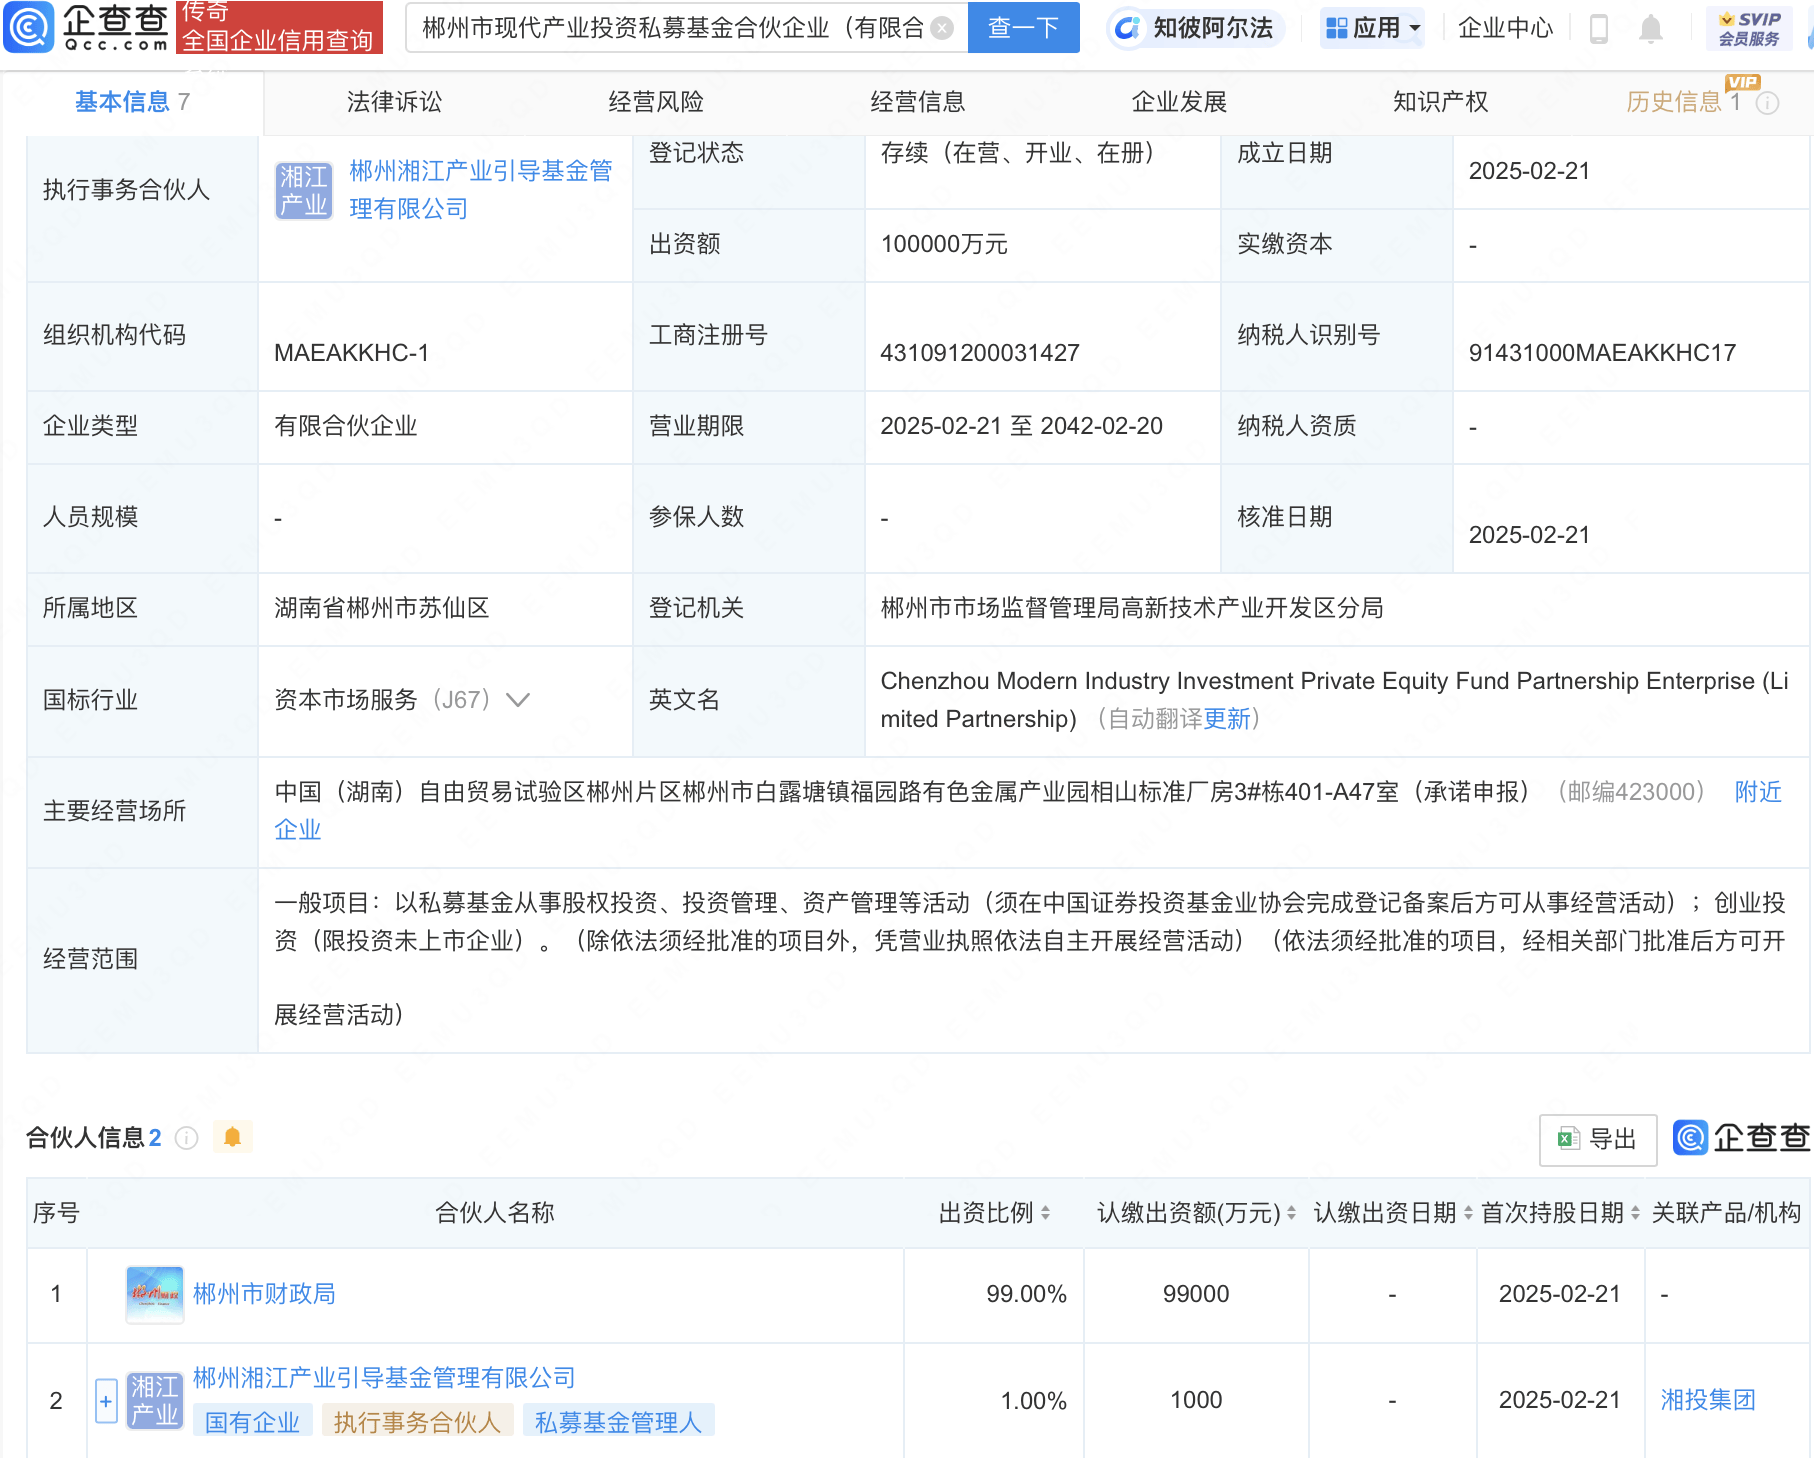The height and width of the screenshot is (1458, 1814).
Task: Click the 关联产品/机构 column header
Action: [x=1726, y=1213]
